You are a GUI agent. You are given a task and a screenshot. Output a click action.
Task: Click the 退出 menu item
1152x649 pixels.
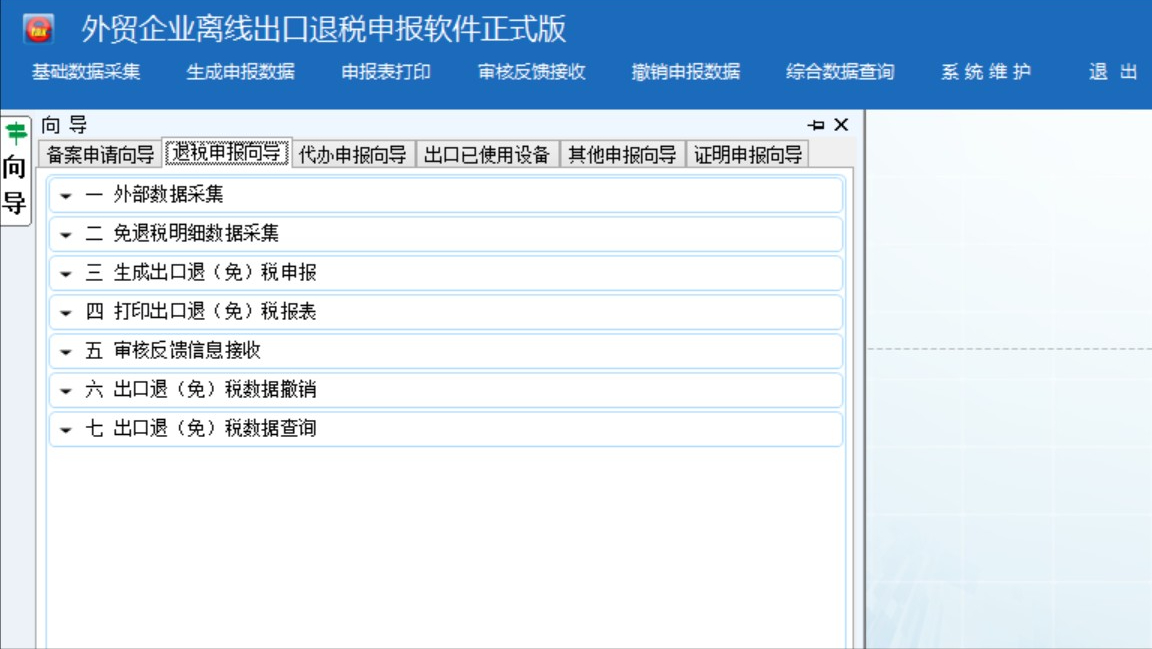click(1112, 71)
